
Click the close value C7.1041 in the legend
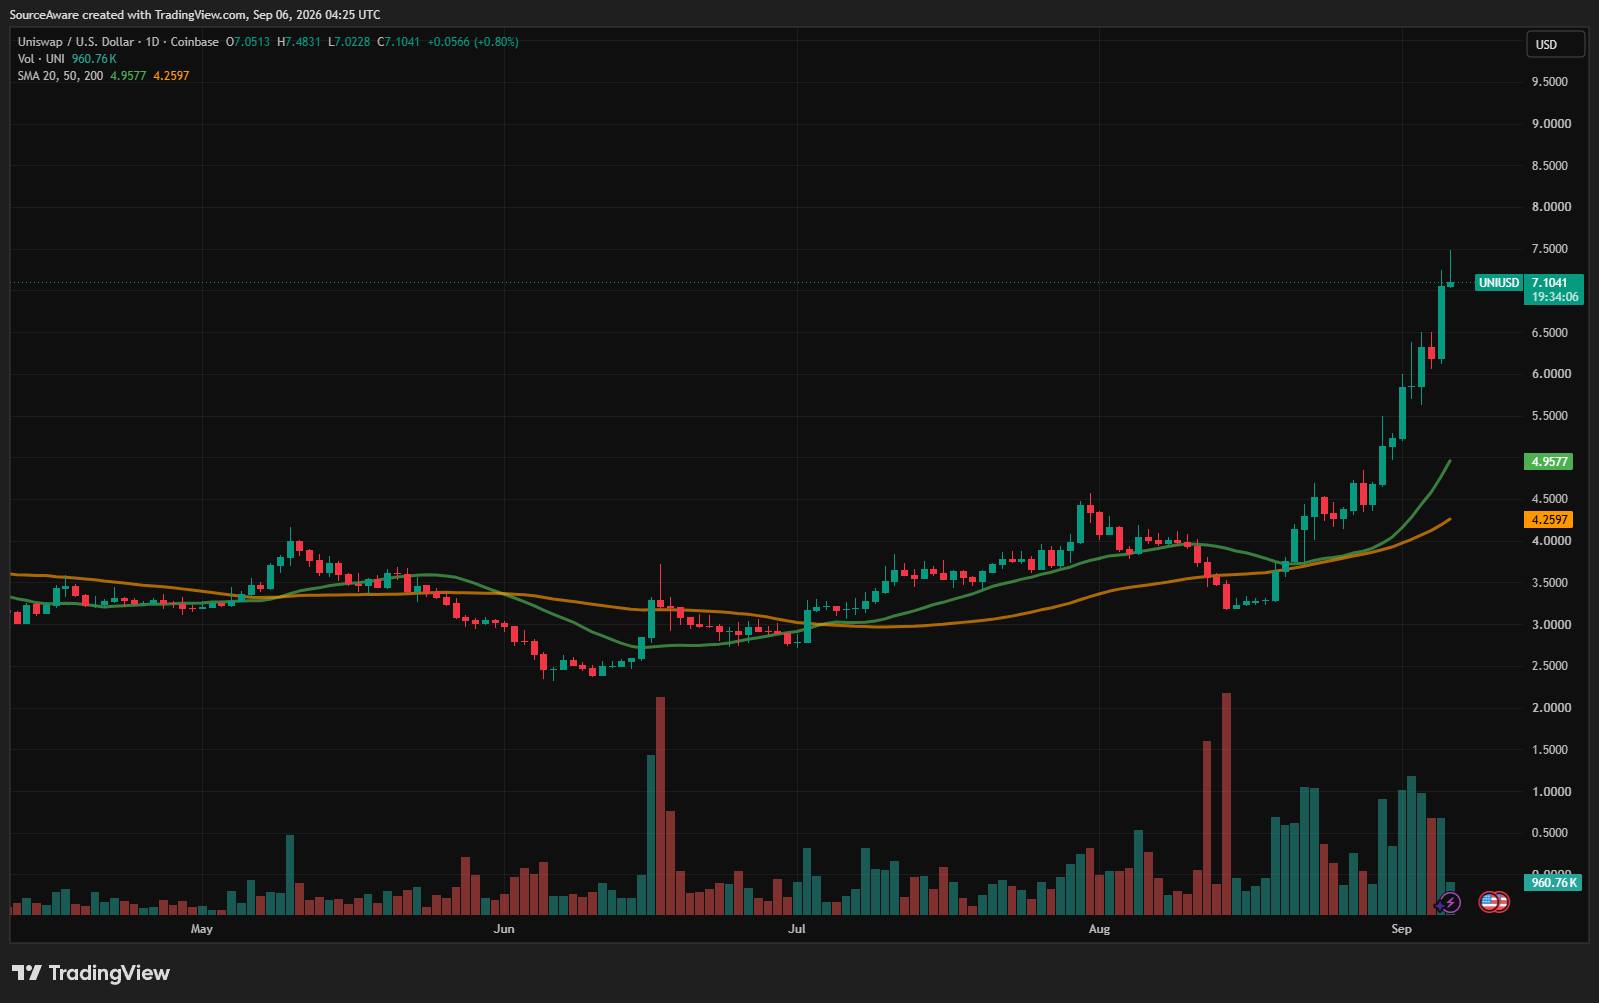click(398, 42)
